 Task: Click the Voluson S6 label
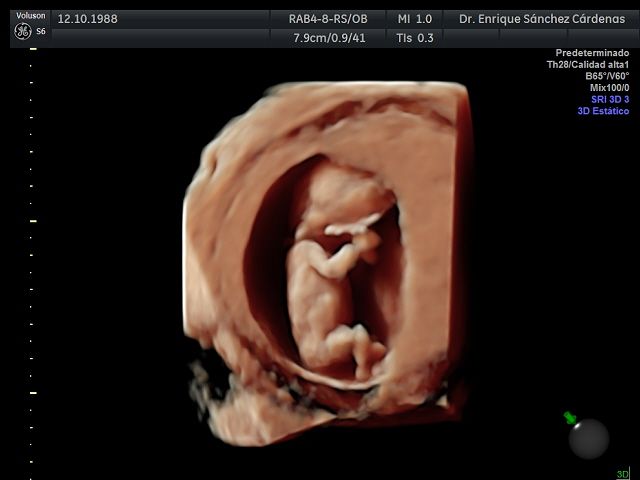tap(31, 23)
